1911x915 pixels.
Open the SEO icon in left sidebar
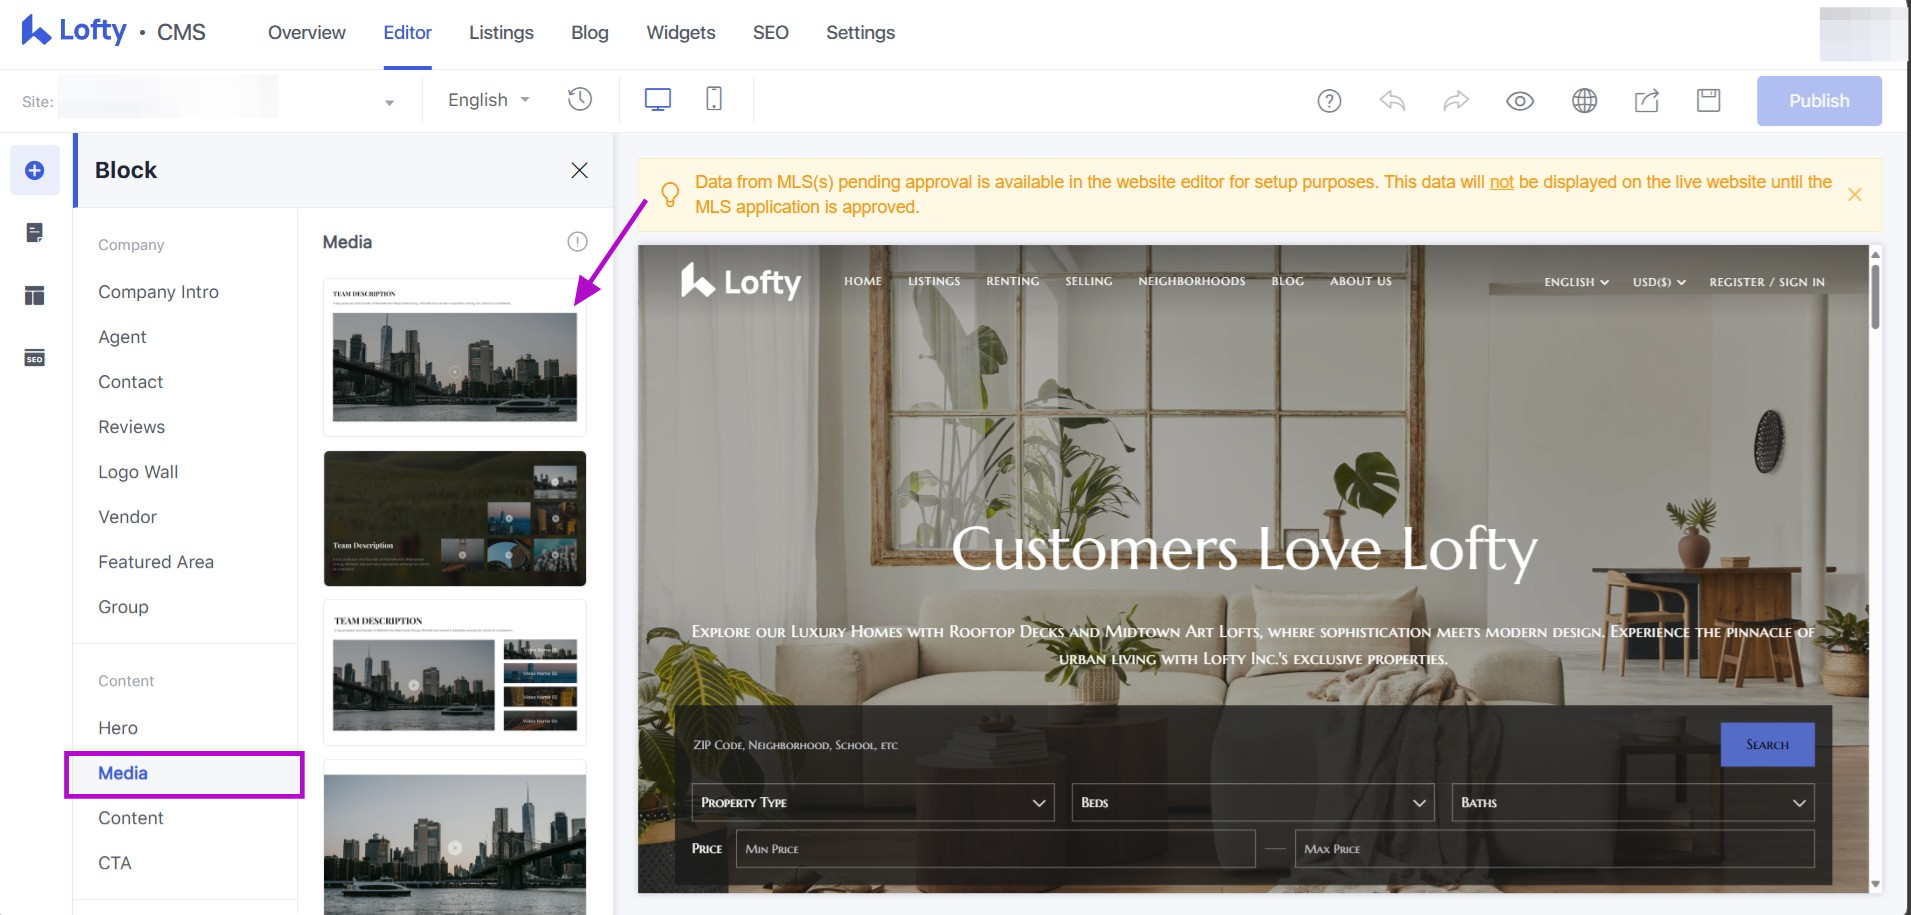point(35,358)
